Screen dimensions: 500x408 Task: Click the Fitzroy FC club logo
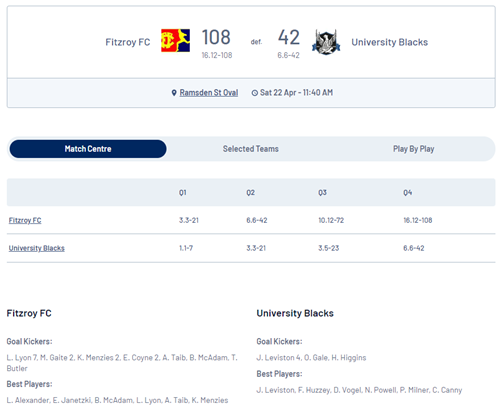pyautogui.click(x=175, y=40)
